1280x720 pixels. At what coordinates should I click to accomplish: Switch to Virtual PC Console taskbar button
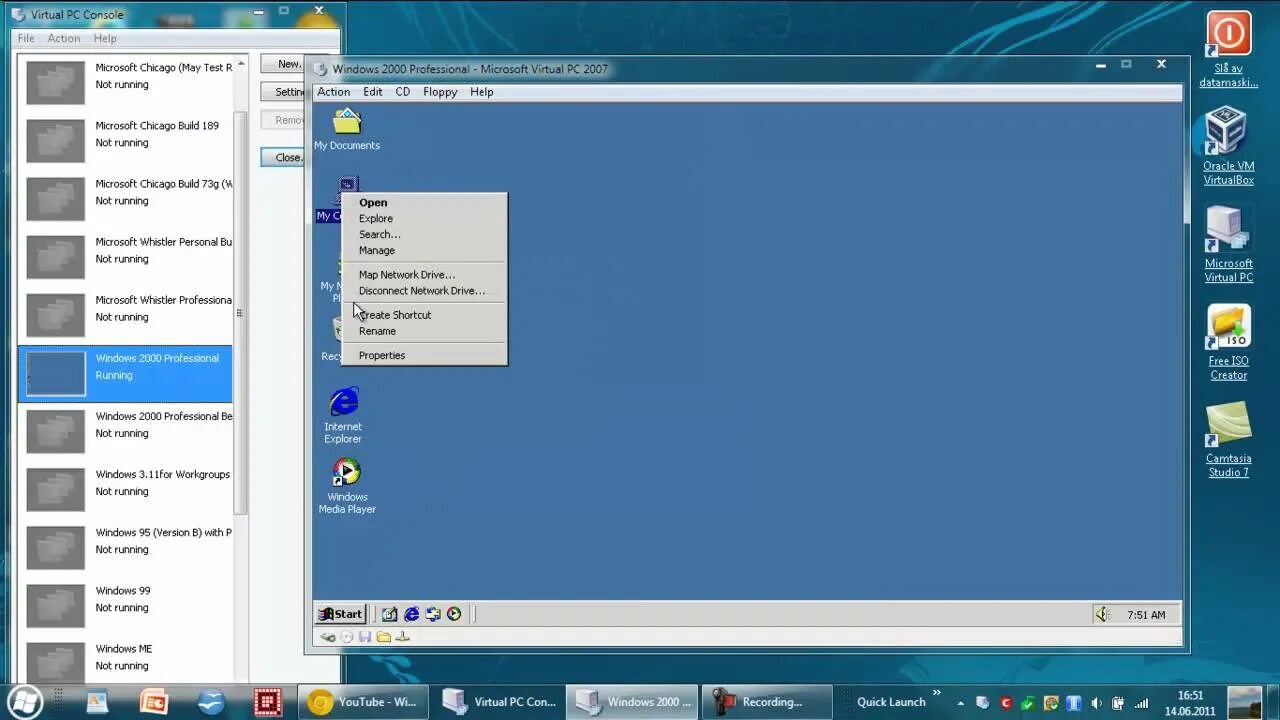click(499, 702)
